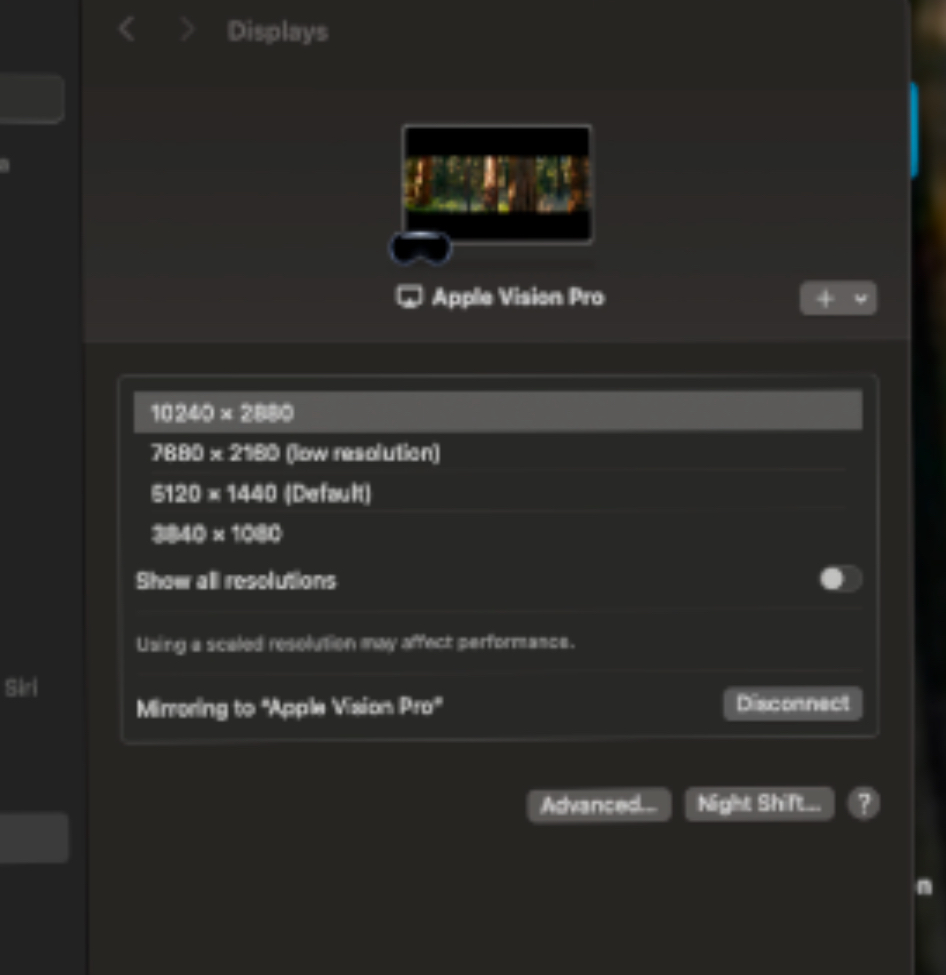The image size is (946, 975).
Task: Go forward with the right chevron
Action: [187, 29]
